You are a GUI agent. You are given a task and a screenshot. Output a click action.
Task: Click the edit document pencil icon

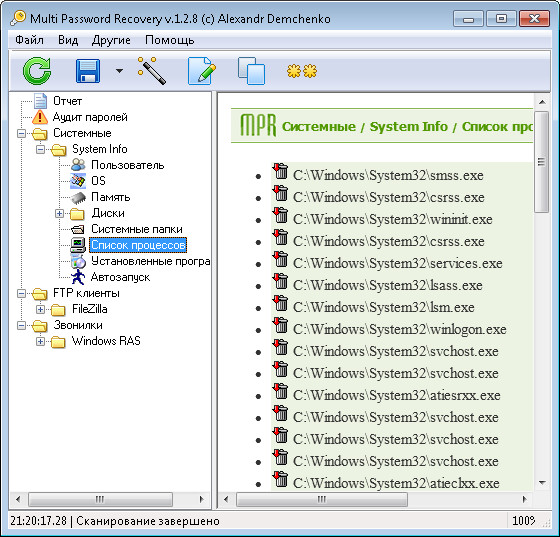point(202,71)
